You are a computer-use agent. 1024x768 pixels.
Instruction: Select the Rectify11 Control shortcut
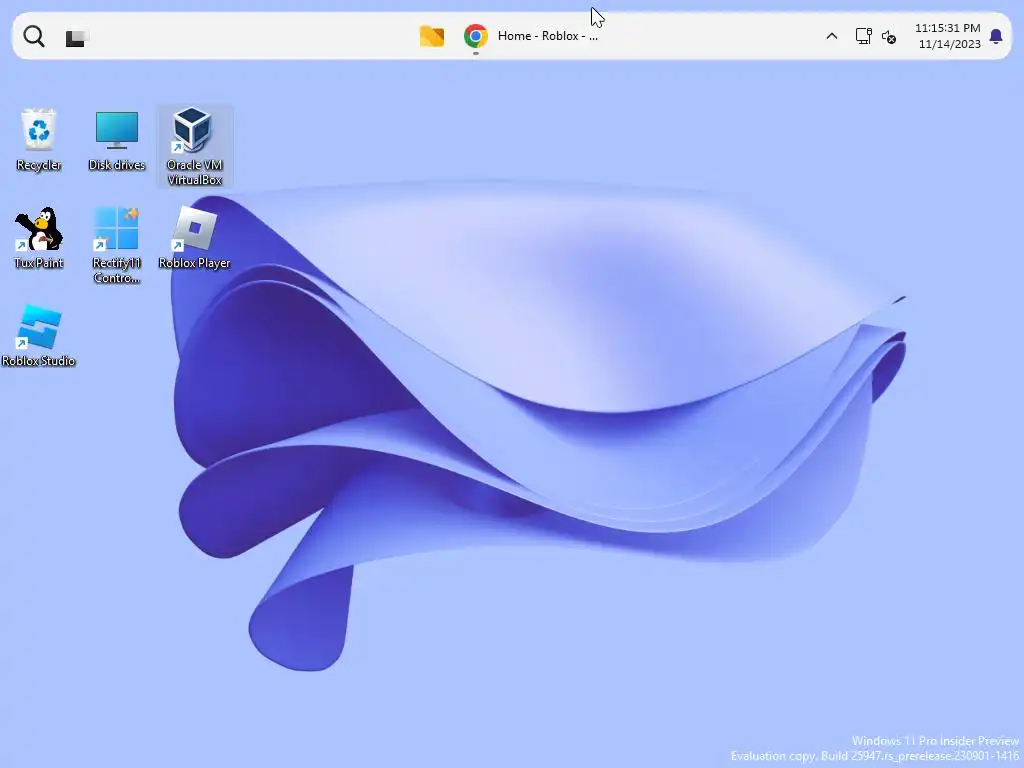click(117, 245)
